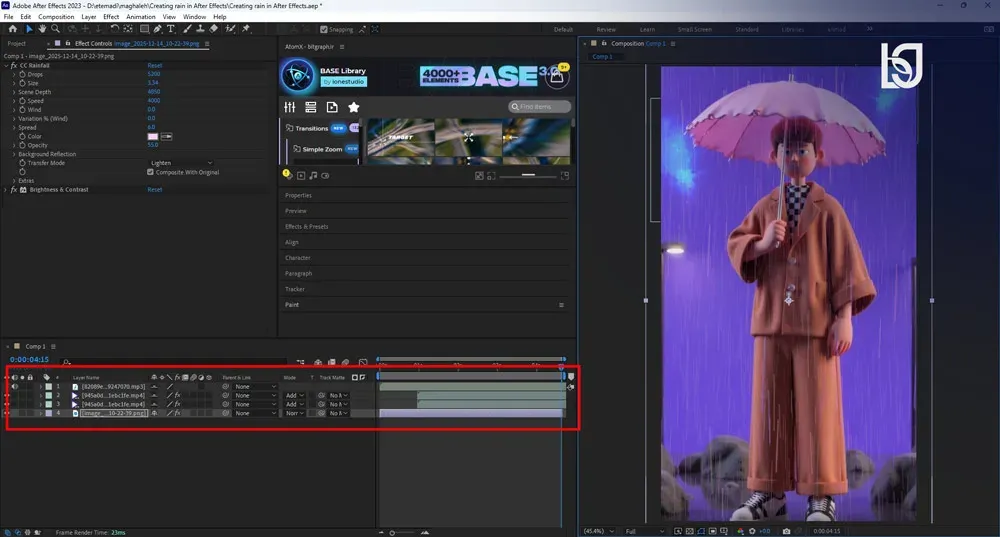
Task: Open the Effects & Presets panel
Action: coord(307,226)
